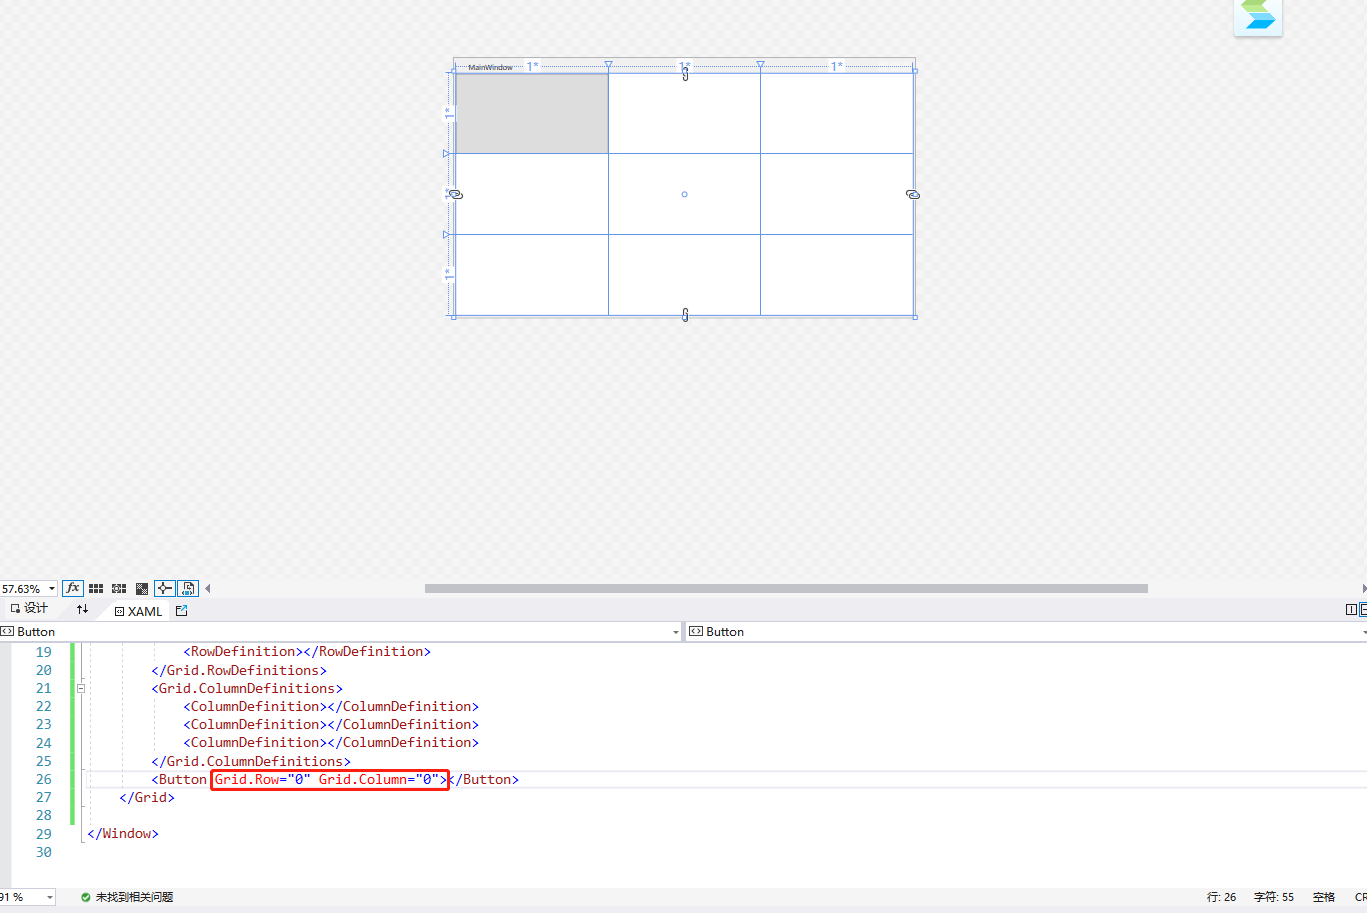Toggle show snap grid button

[x=96, y=589]
